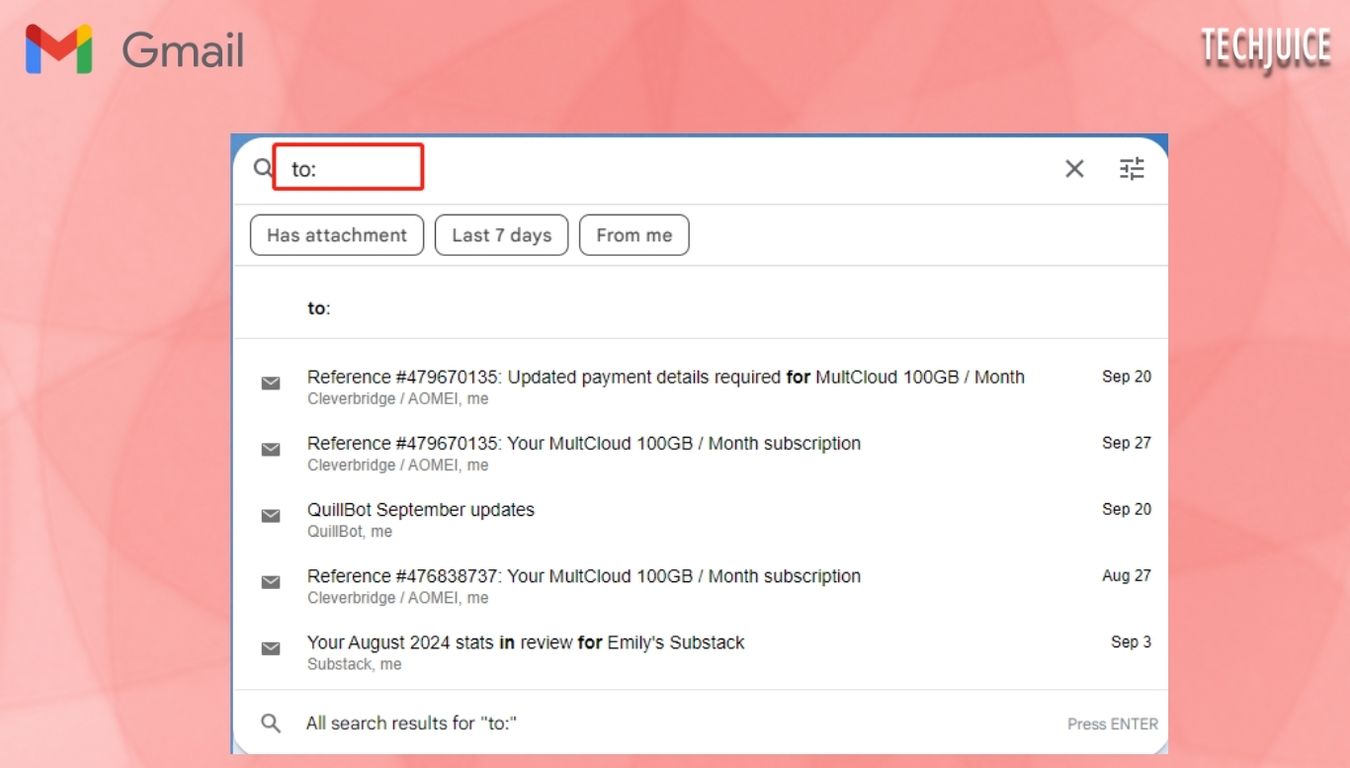The image size is (1350, 768).
Task: Open Your August 2024 stats Substack email
Action: [525, 642]
